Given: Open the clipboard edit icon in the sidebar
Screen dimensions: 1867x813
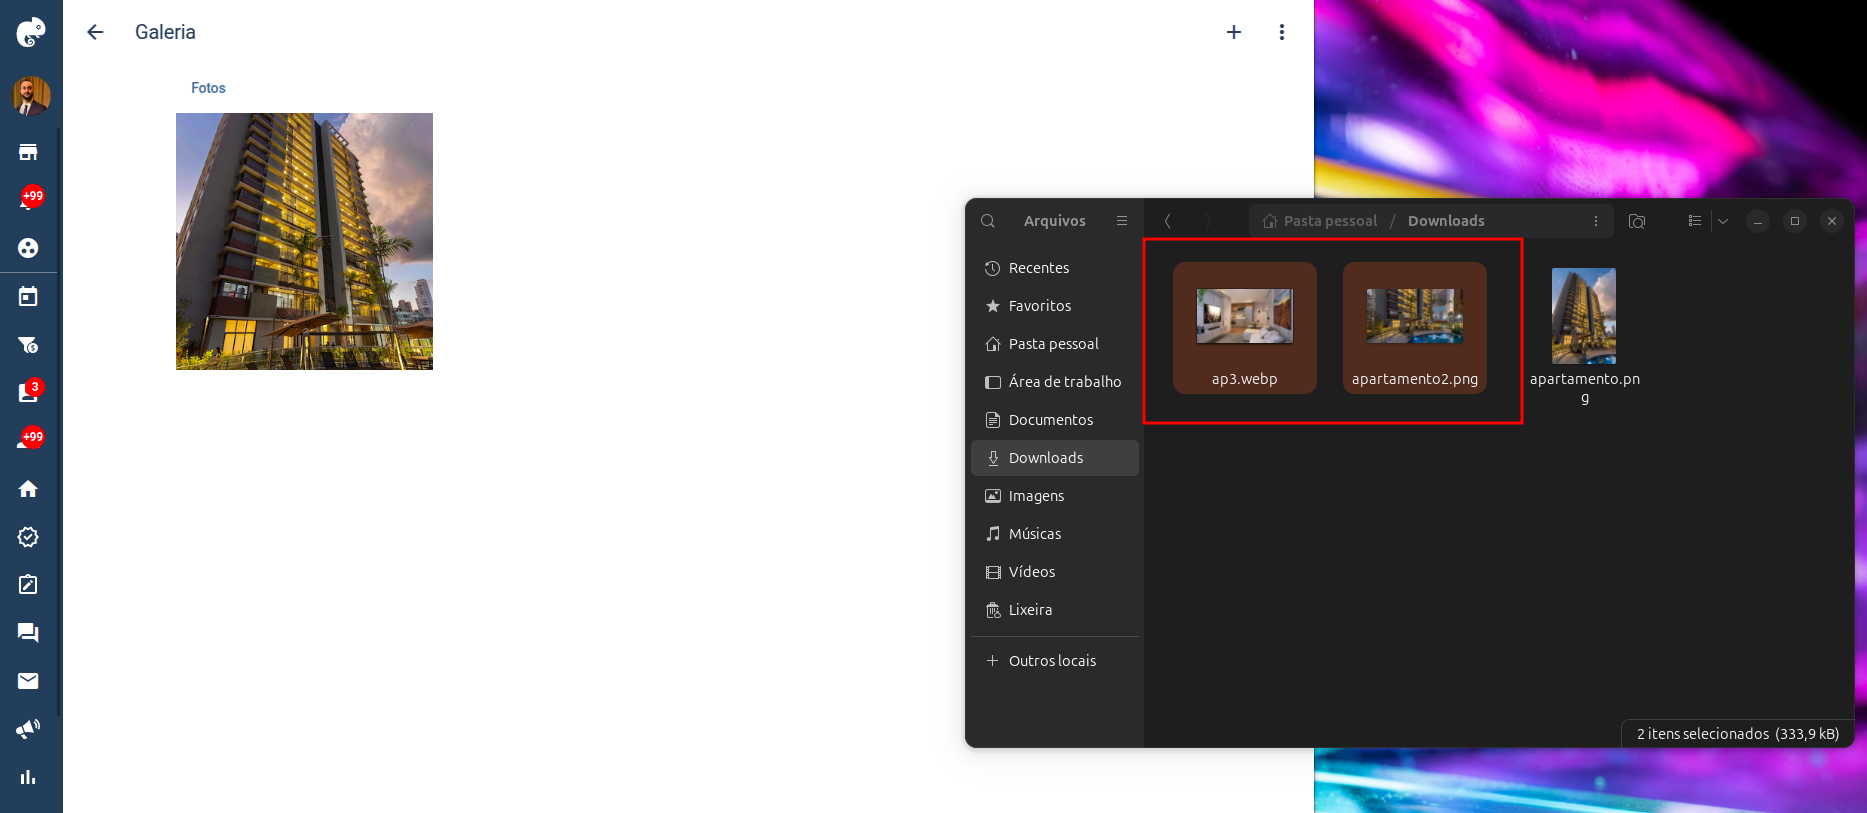Looking at the screenshot, I should click(x=28, y=585).
